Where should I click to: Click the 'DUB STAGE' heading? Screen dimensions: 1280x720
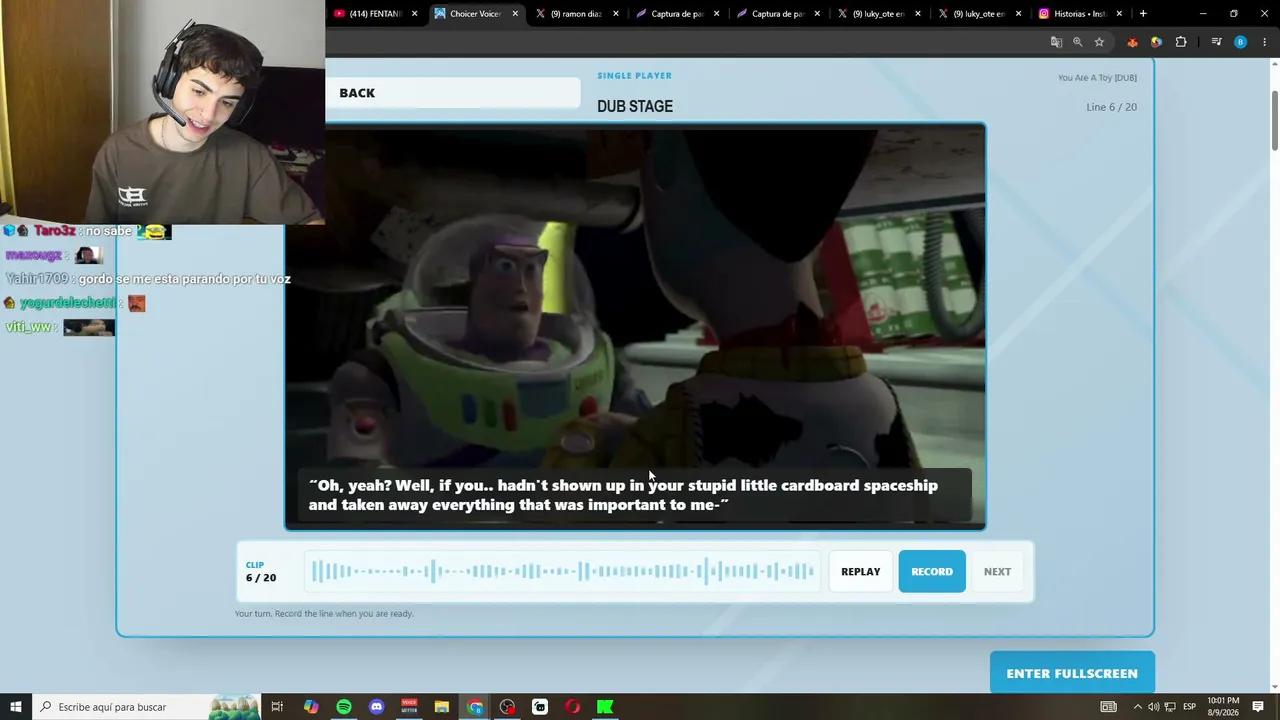click(x=635, y=106)
